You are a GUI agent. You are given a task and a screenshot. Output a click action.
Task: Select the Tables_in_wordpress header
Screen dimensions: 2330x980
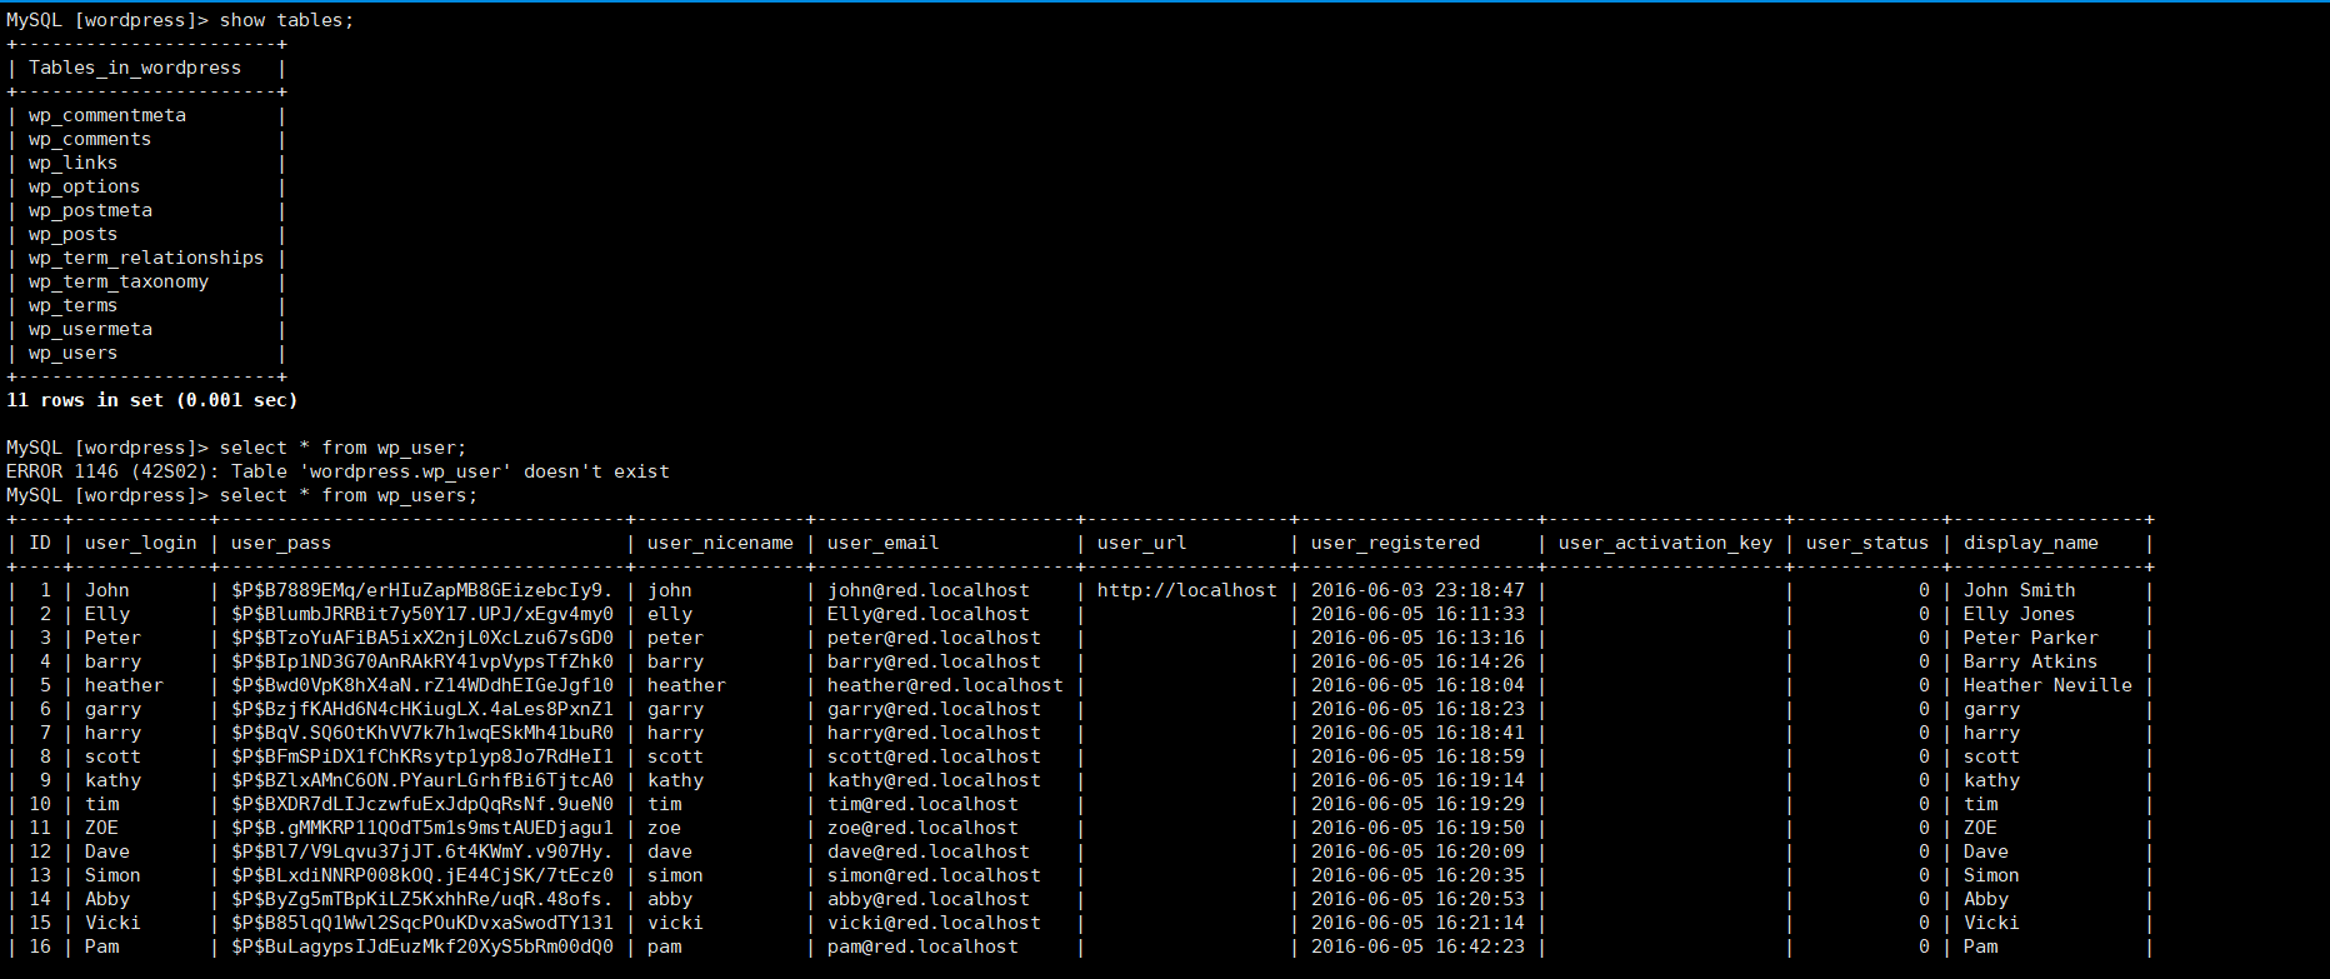[x=135, y=68]
